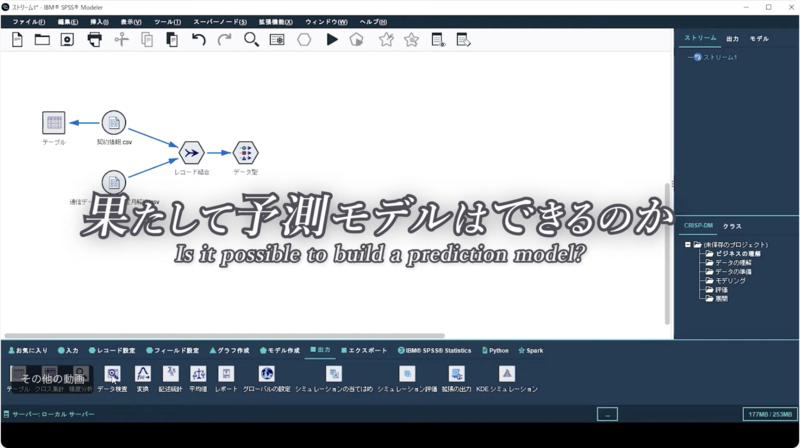Screen dimensions: 800x448
Task: Open the ウィンドウ(W) menu
Action: tap(326, 22)
